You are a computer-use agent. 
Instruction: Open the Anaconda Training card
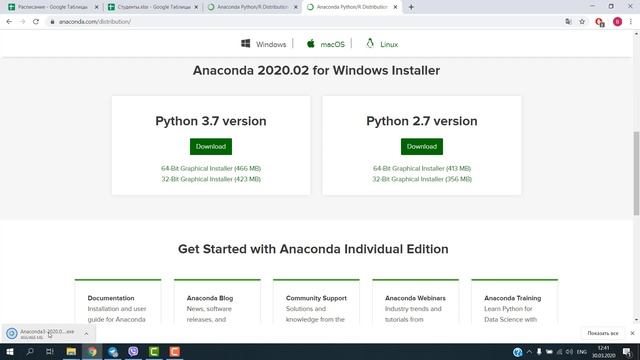(x=515, y=302)
